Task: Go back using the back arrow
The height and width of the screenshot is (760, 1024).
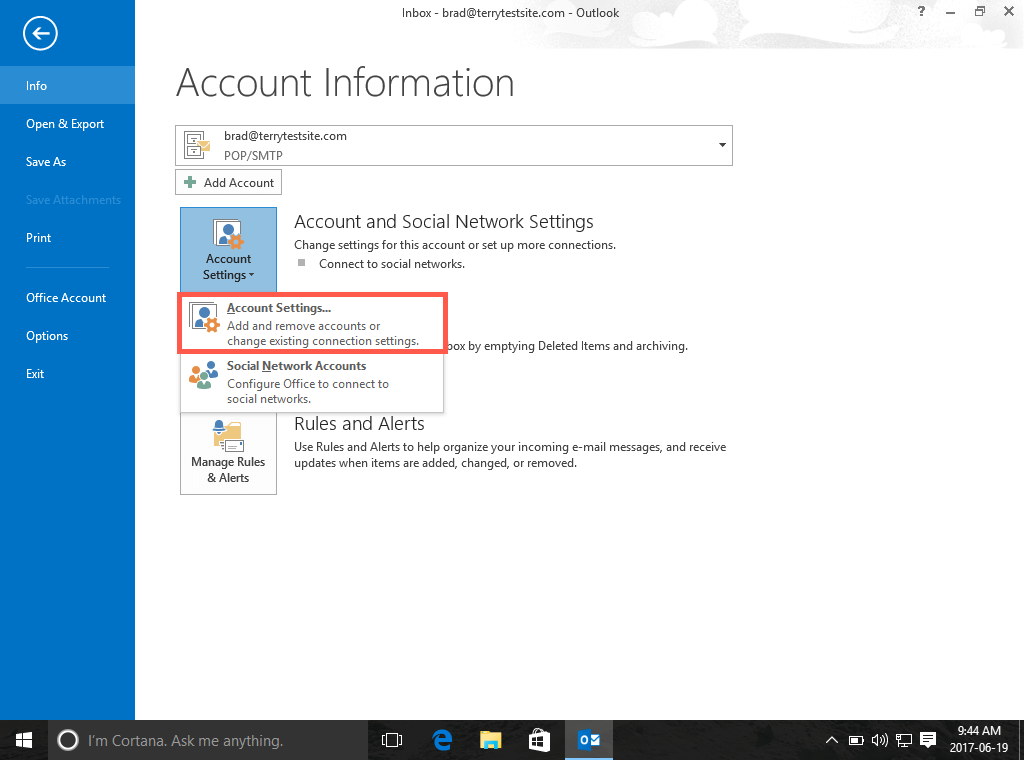Action: (x=40, y=33)
